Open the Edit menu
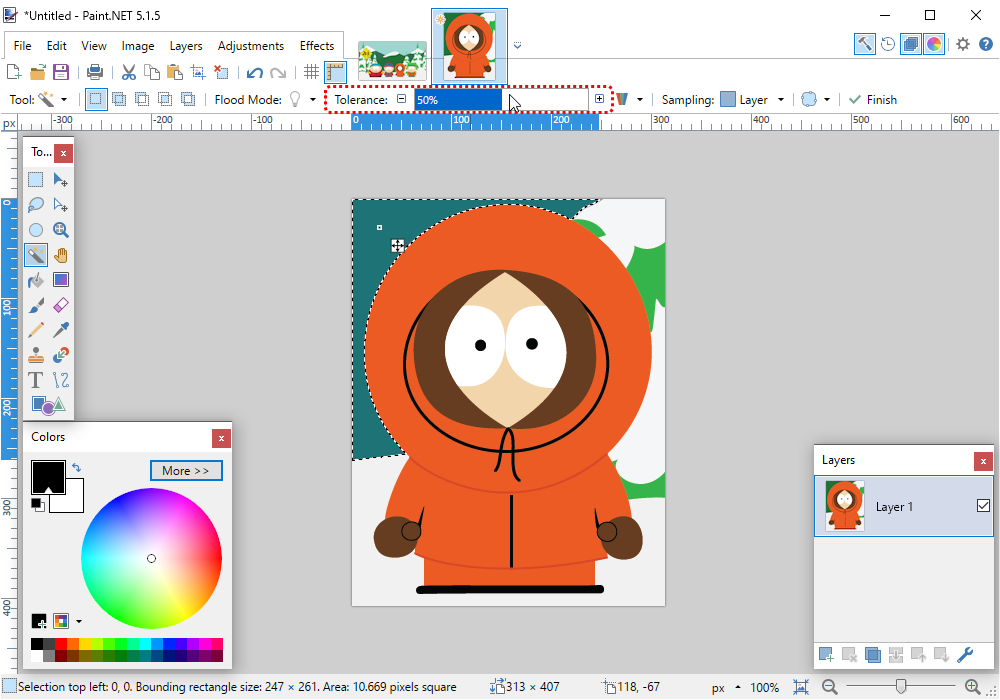1000x700 pixels. pyautogui.click(x=56, y=46)
